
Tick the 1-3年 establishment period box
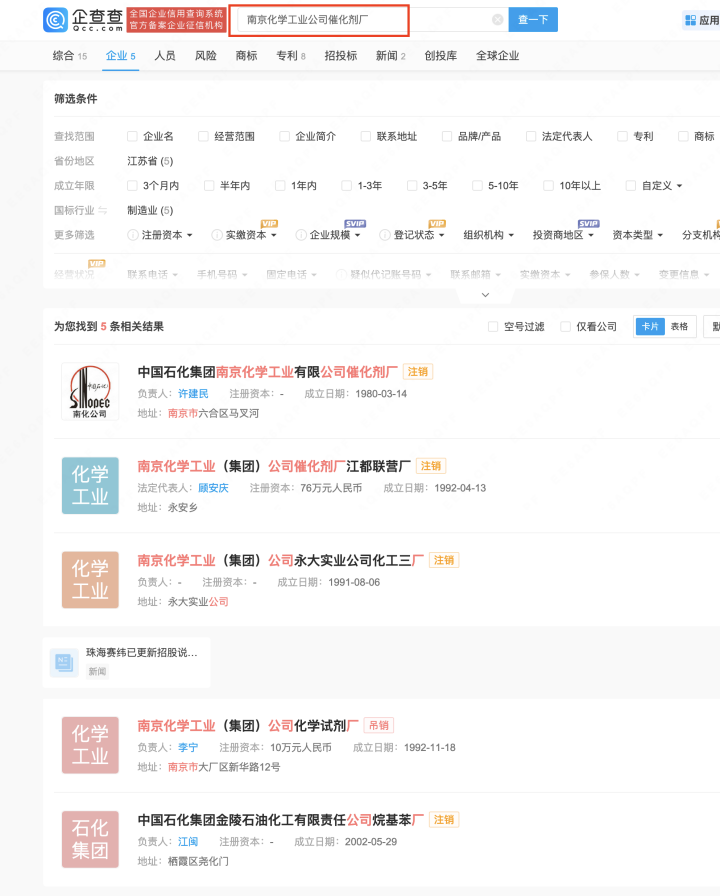[346, 186]
